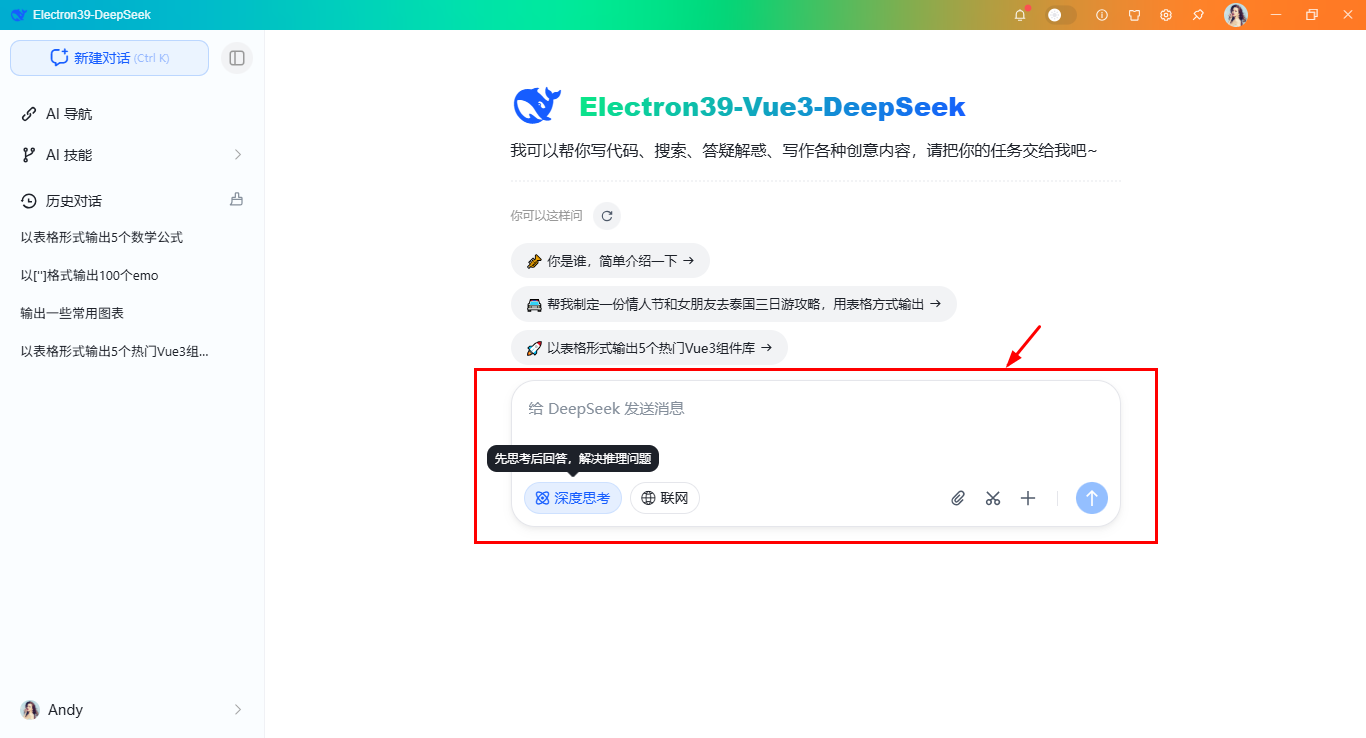Click the plus icon beside the scissors

point(1027,497)
